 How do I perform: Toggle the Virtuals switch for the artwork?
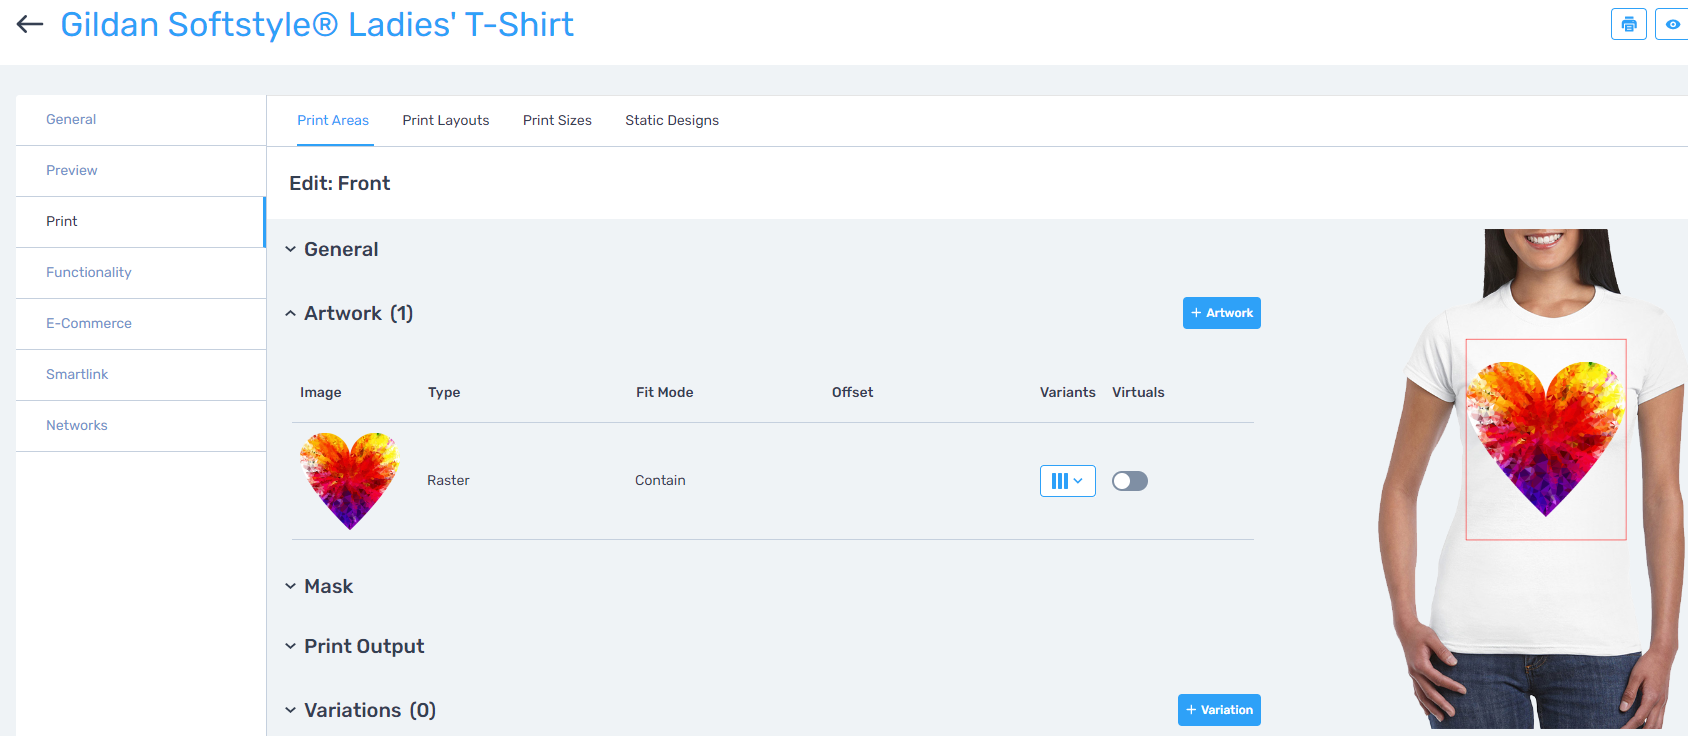click(1130, 481)
